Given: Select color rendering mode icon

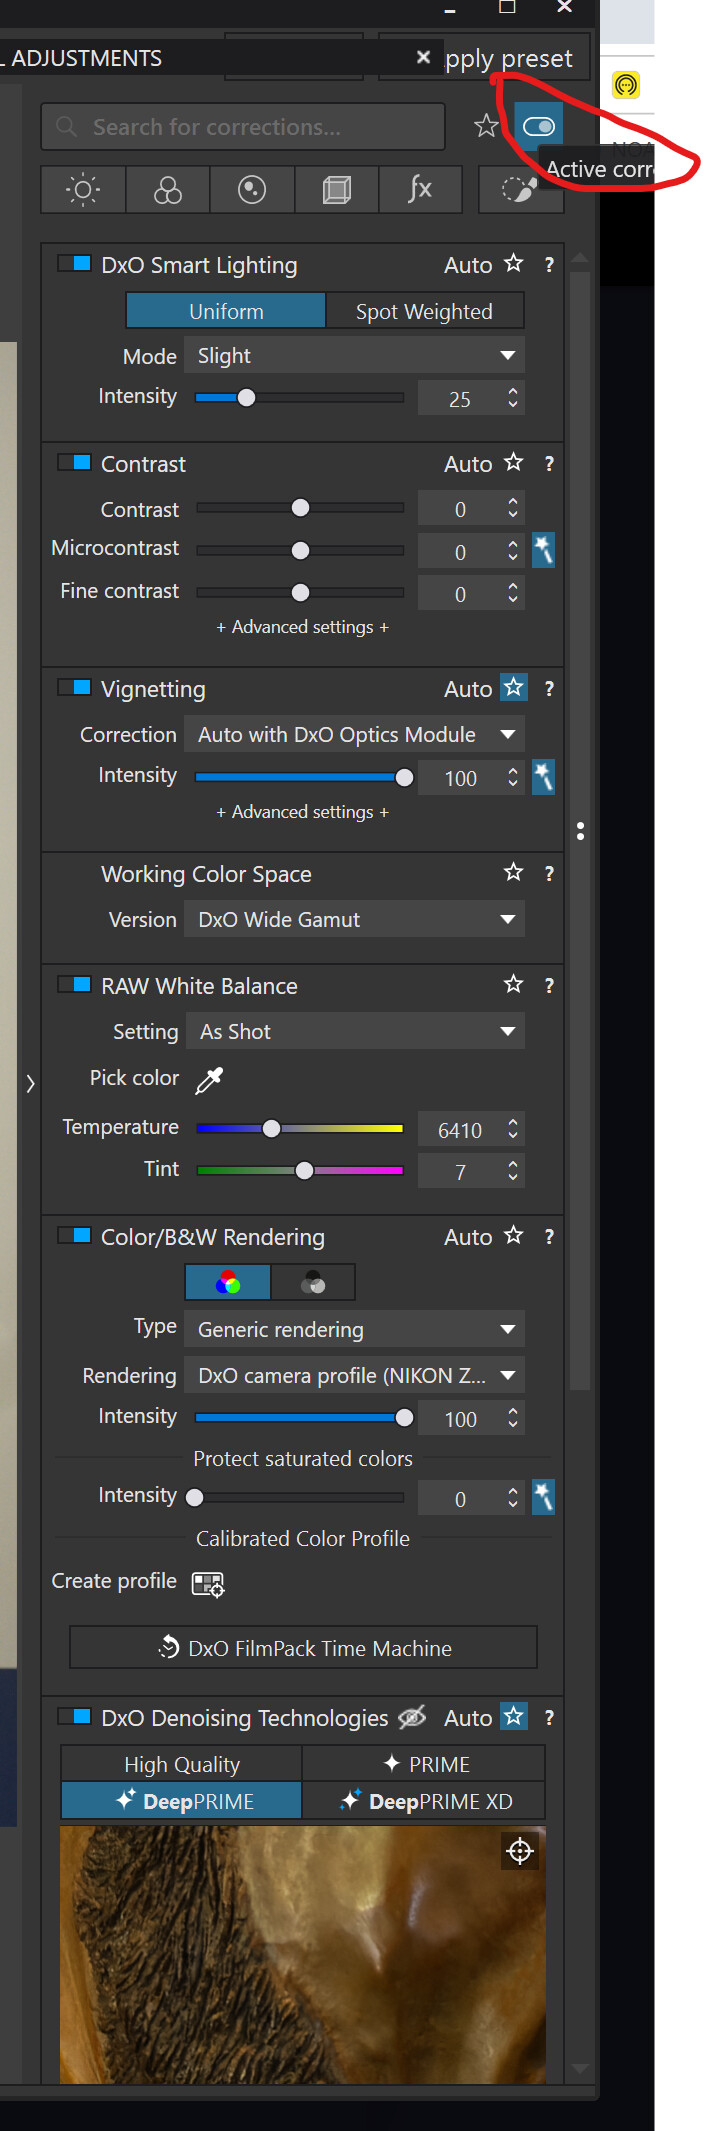Looking at the screenshot, I should click(228, 1282).
